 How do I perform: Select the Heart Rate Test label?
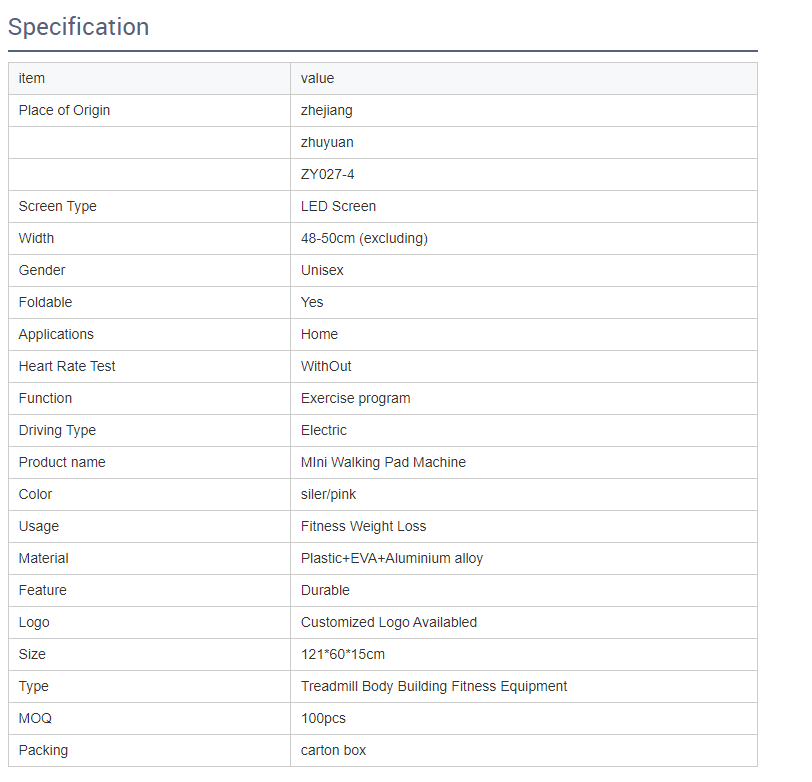coord(67,366)
